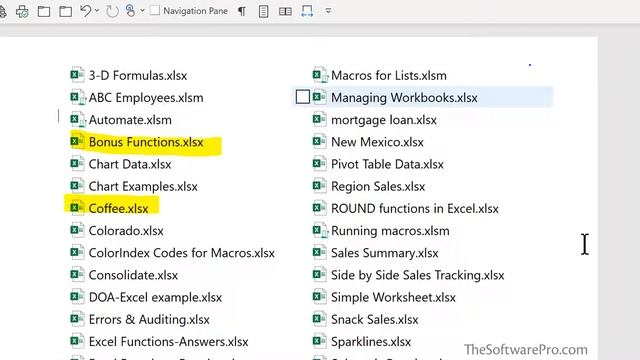This screenshot has height=360, width=640.
Task: Select Side by Side Sales Tracking.xlsx text
Action: (x=418, y=275)
